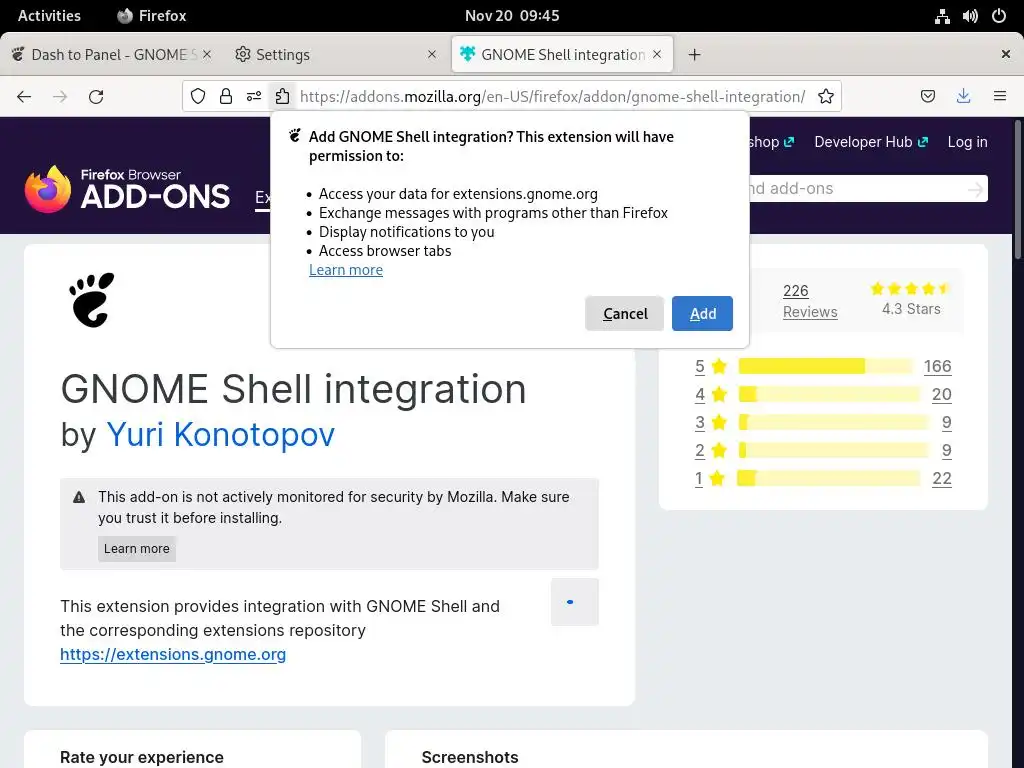This screenshot has width=1024, height=768.
Task: Click inside the address bar URL
Action: point(552,97)
